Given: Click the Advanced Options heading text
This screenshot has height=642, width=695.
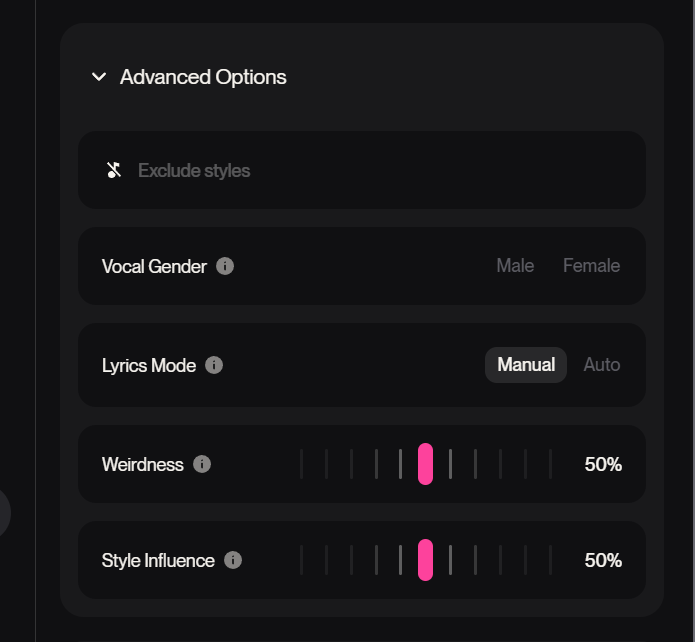Looking at the screenshot, I should 203,77.
